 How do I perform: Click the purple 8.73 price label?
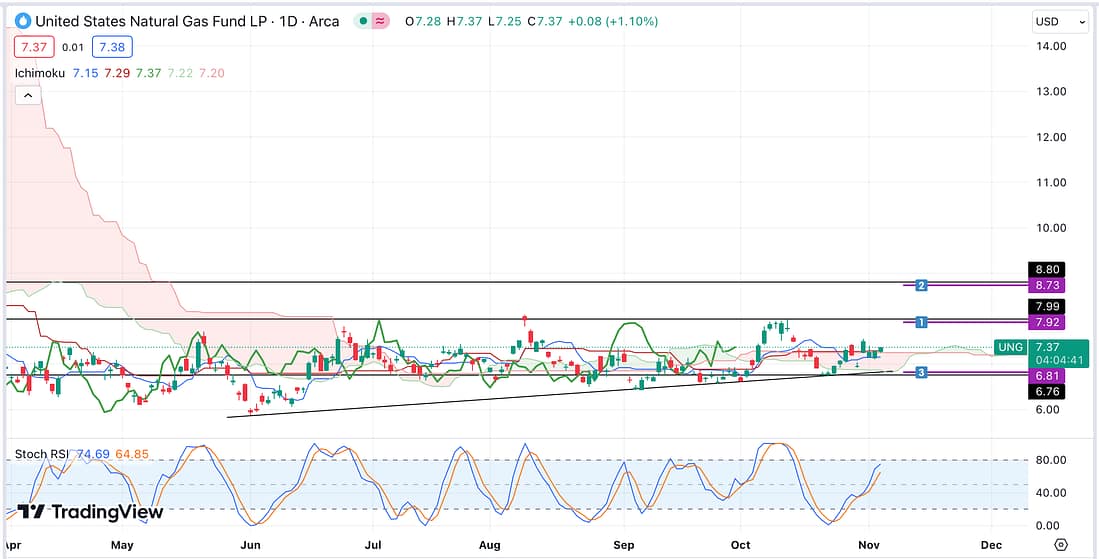click(x=1055, y=285)
